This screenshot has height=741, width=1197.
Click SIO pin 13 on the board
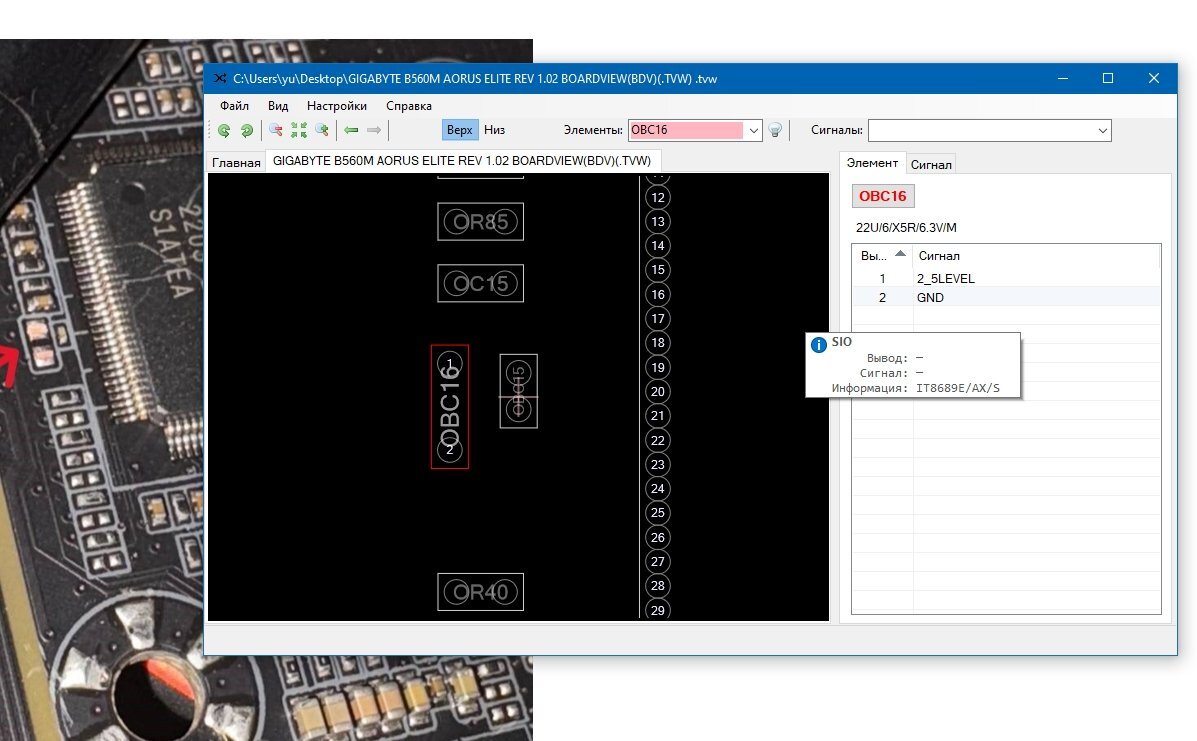(658, 221)
